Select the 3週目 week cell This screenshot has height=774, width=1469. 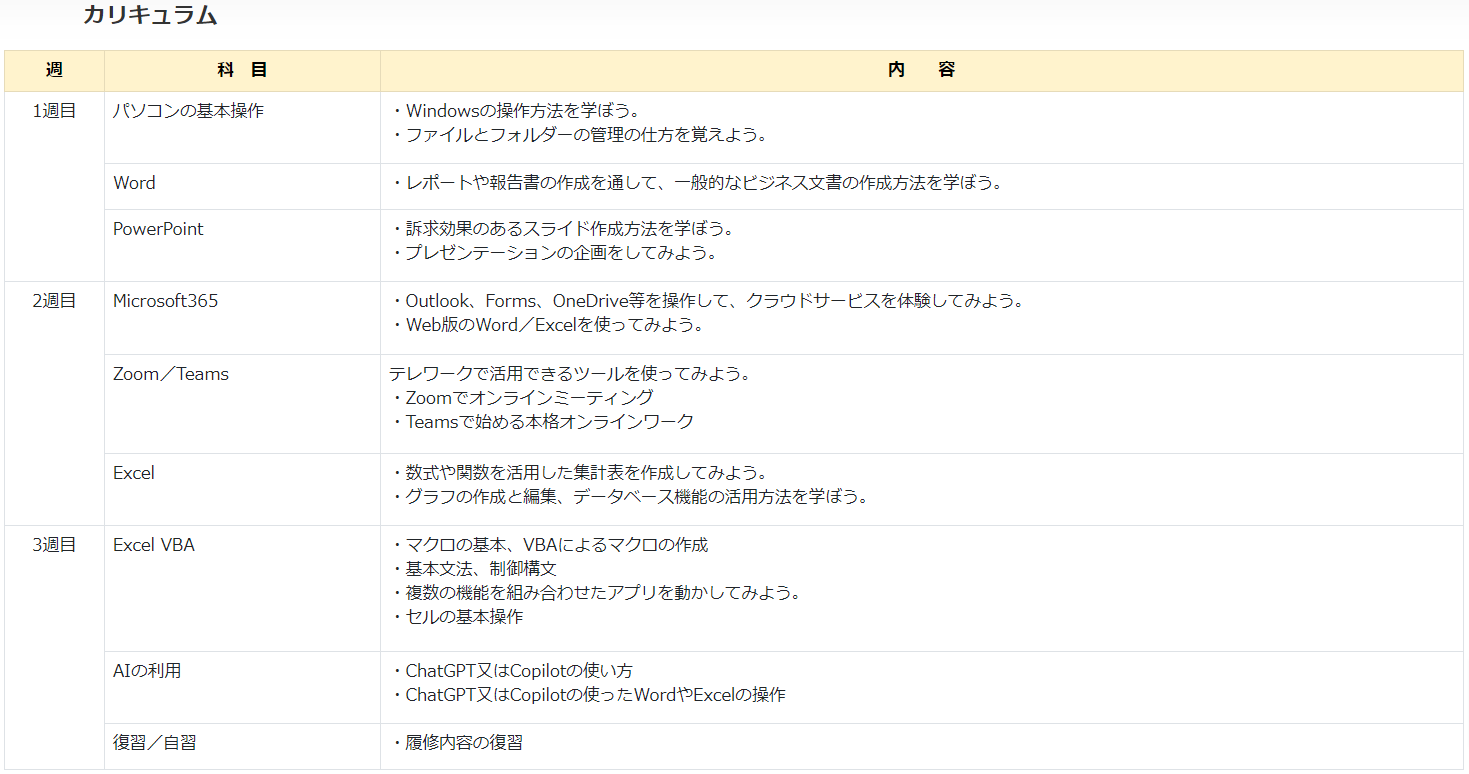point(54,545)
